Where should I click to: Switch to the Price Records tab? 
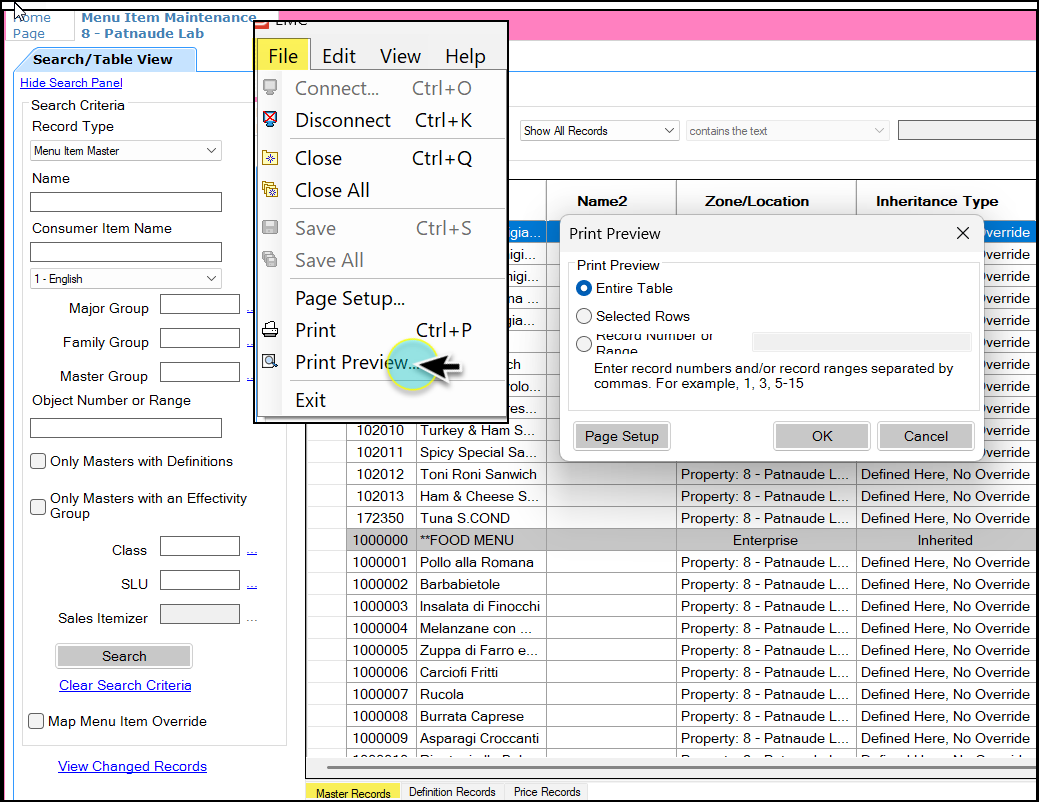point(547,792)
